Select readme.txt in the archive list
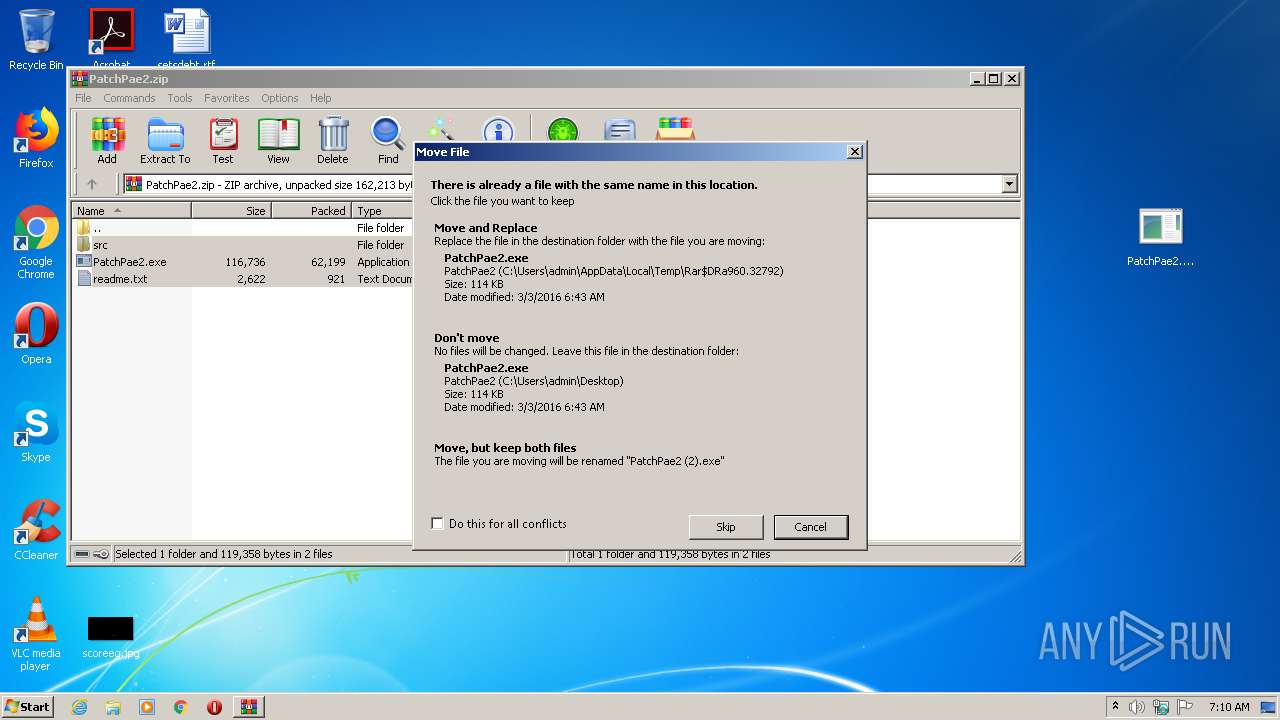1280x720 pixels. 243,279
